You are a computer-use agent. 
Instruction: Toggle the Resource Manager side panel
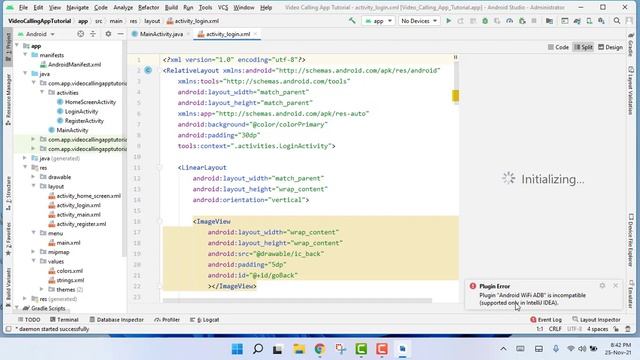tap(8, 99)
